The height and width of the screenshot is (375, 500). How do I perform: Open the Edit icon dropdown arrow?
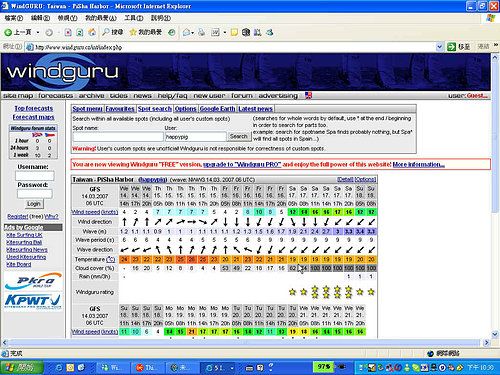(225, 32)
